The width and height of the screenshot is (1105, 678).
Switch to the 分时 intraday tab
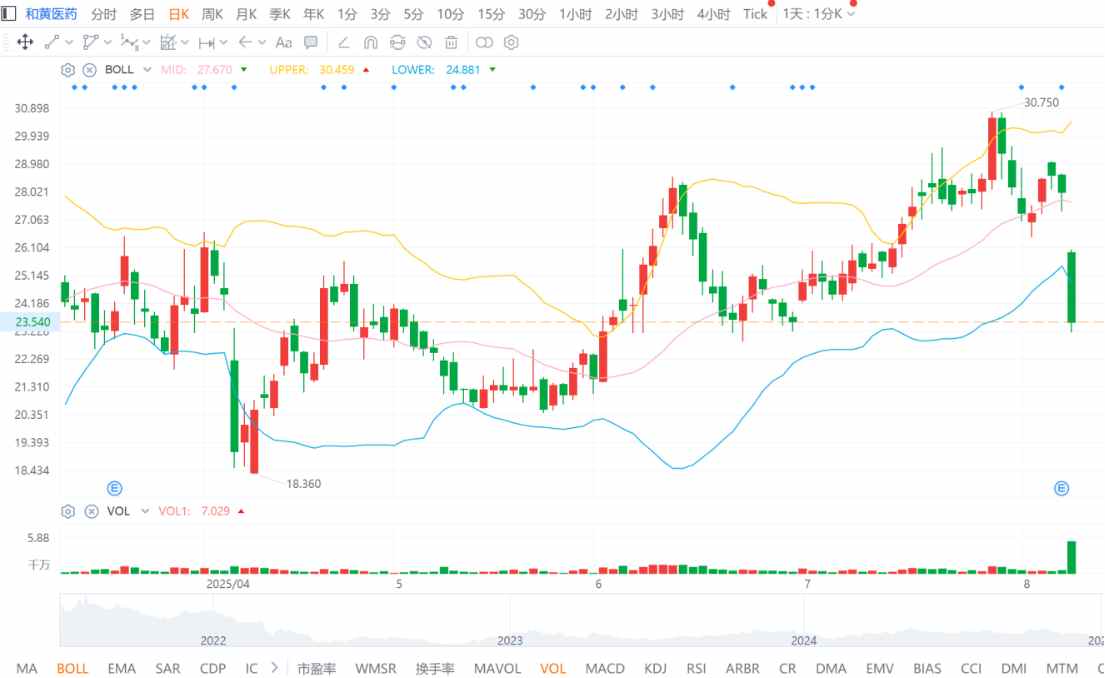[103, 14]
